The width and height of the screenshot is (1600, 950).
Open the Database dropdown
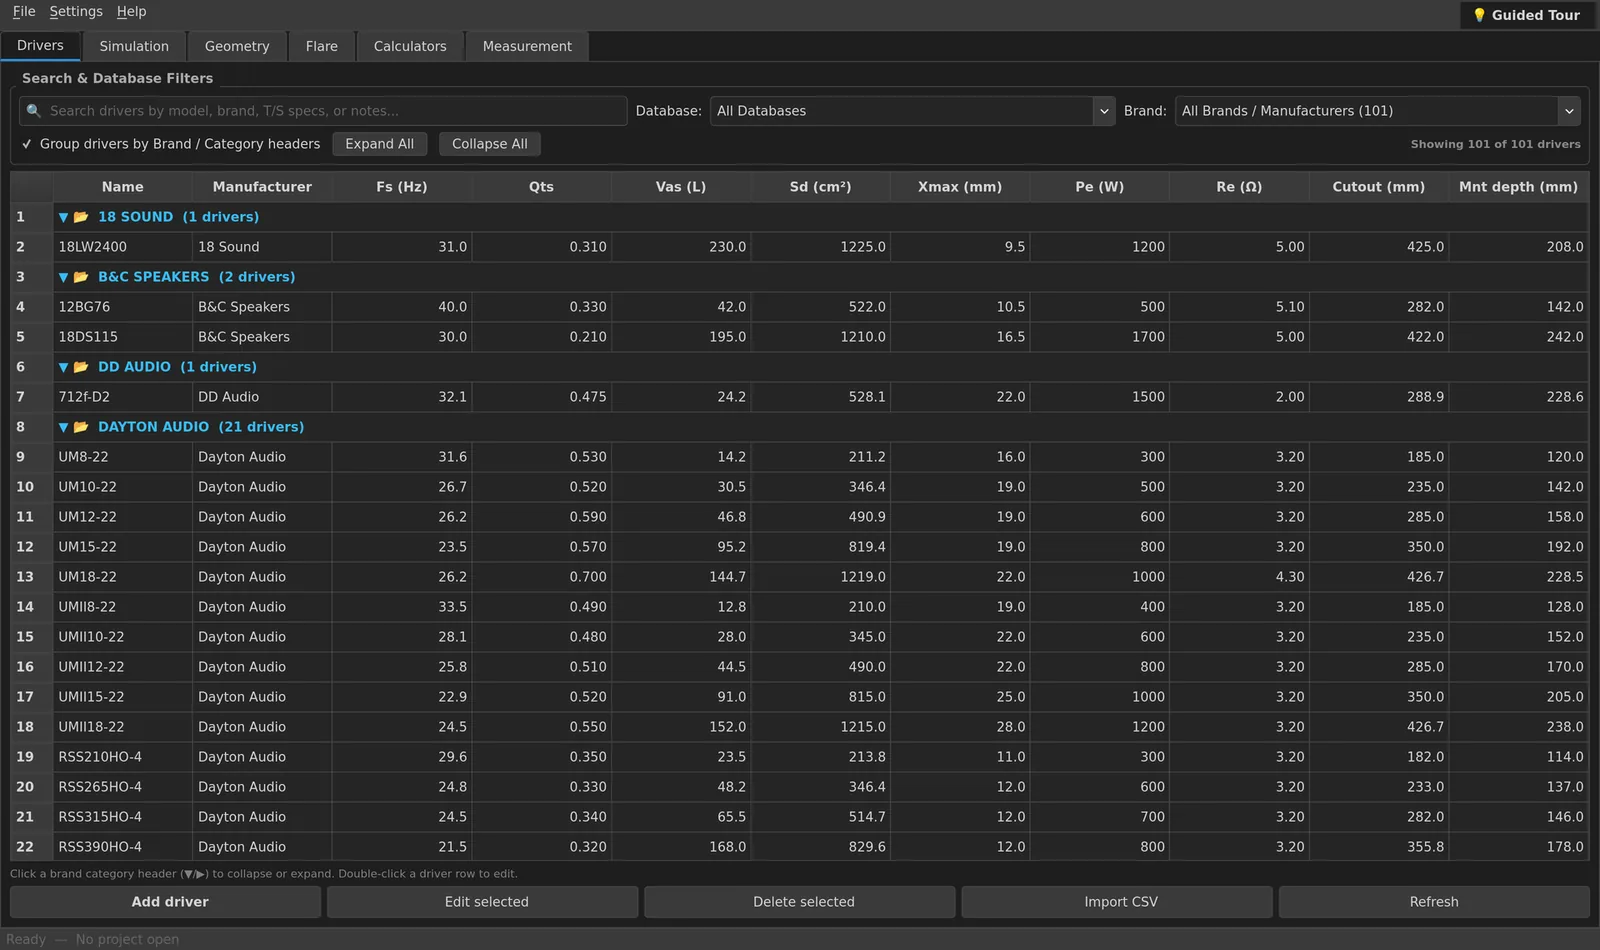point(912,111)
